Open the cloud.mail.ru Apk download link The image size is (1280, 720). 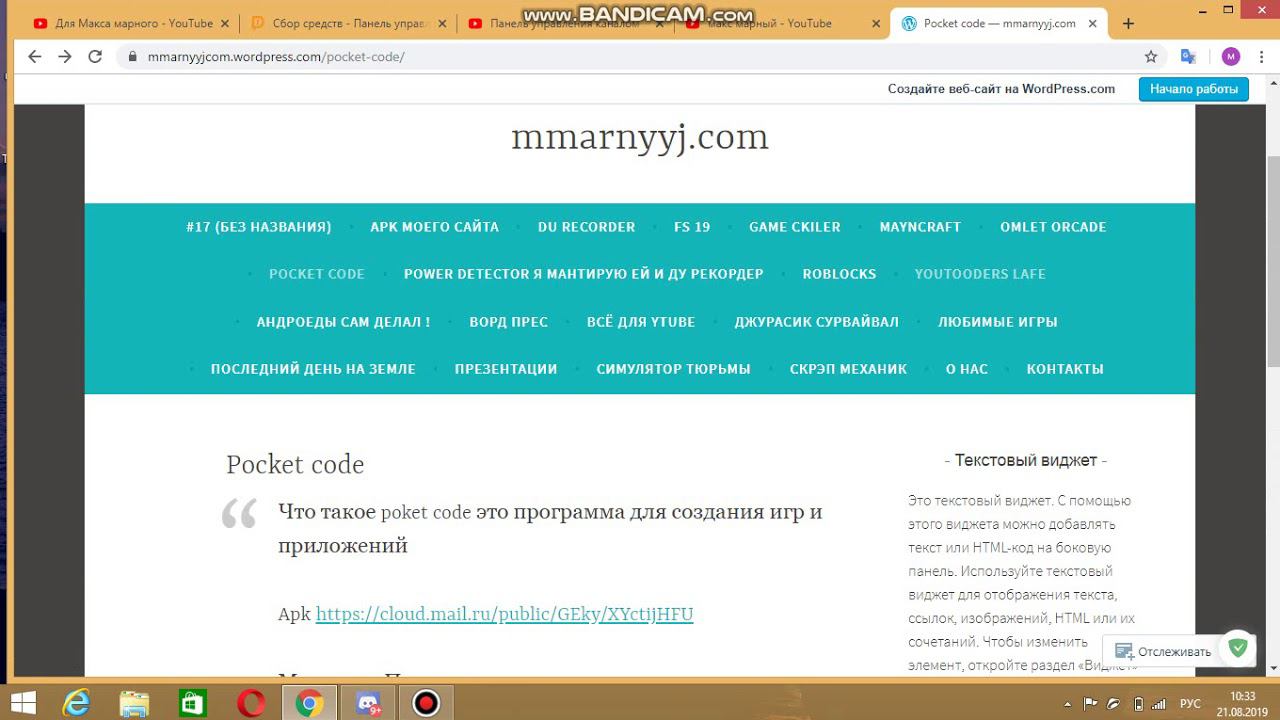click(x=504, y=614)
